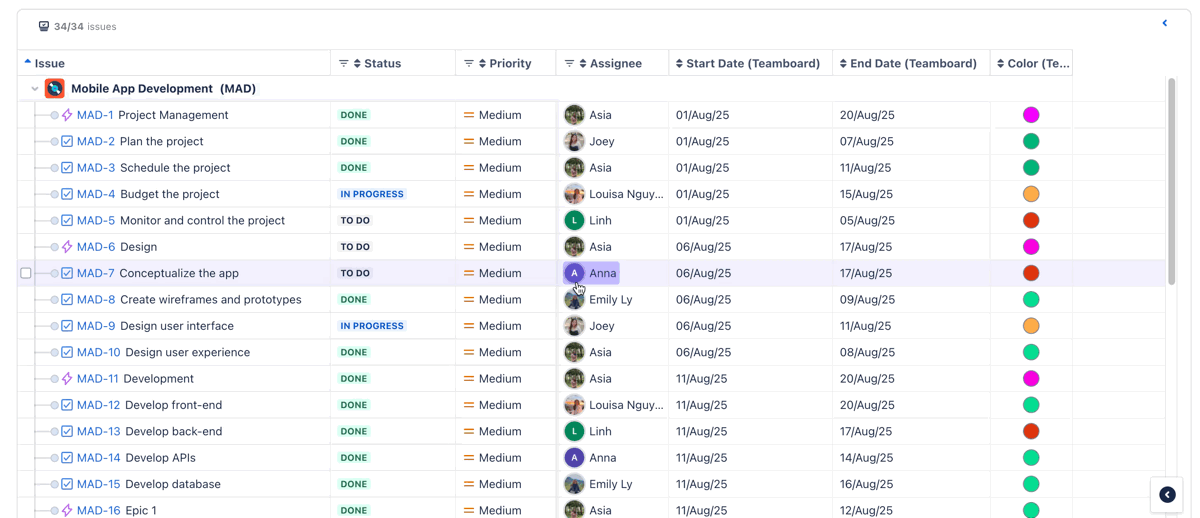The image size is (1200, 518).
Task: Click the magenta color swatch for MAD-6
Action: (1031, 247)
